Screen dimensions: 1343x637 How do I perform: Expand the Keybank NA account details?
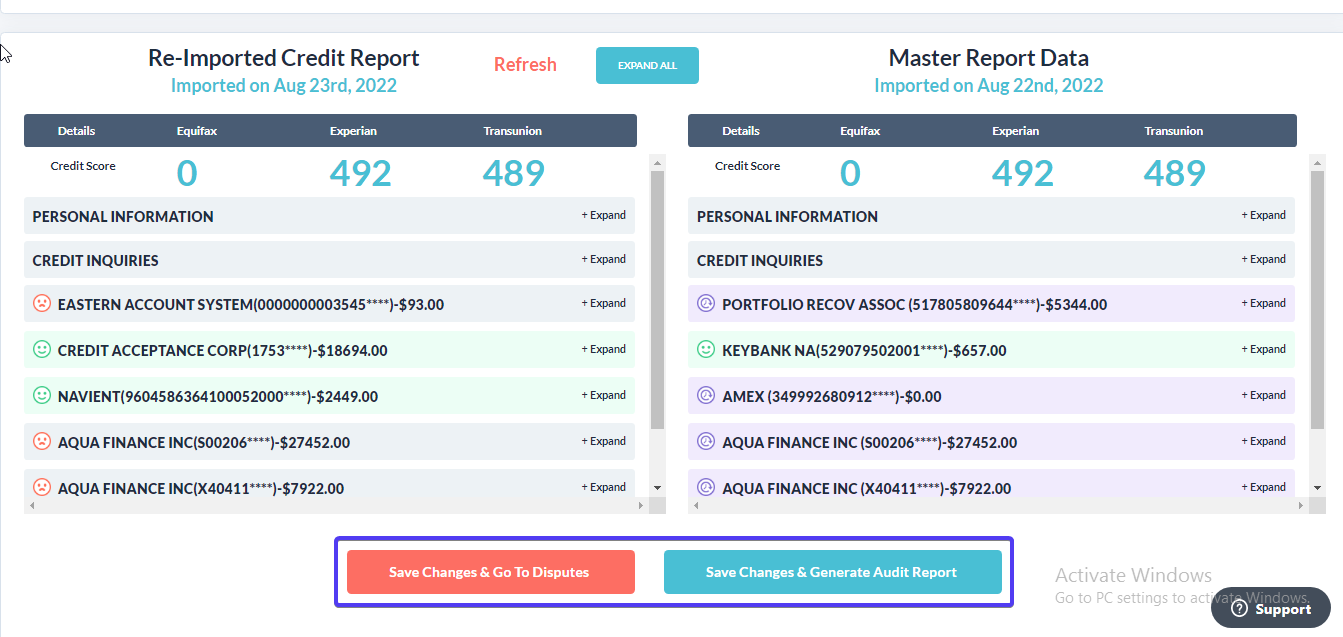point(1267,349)
